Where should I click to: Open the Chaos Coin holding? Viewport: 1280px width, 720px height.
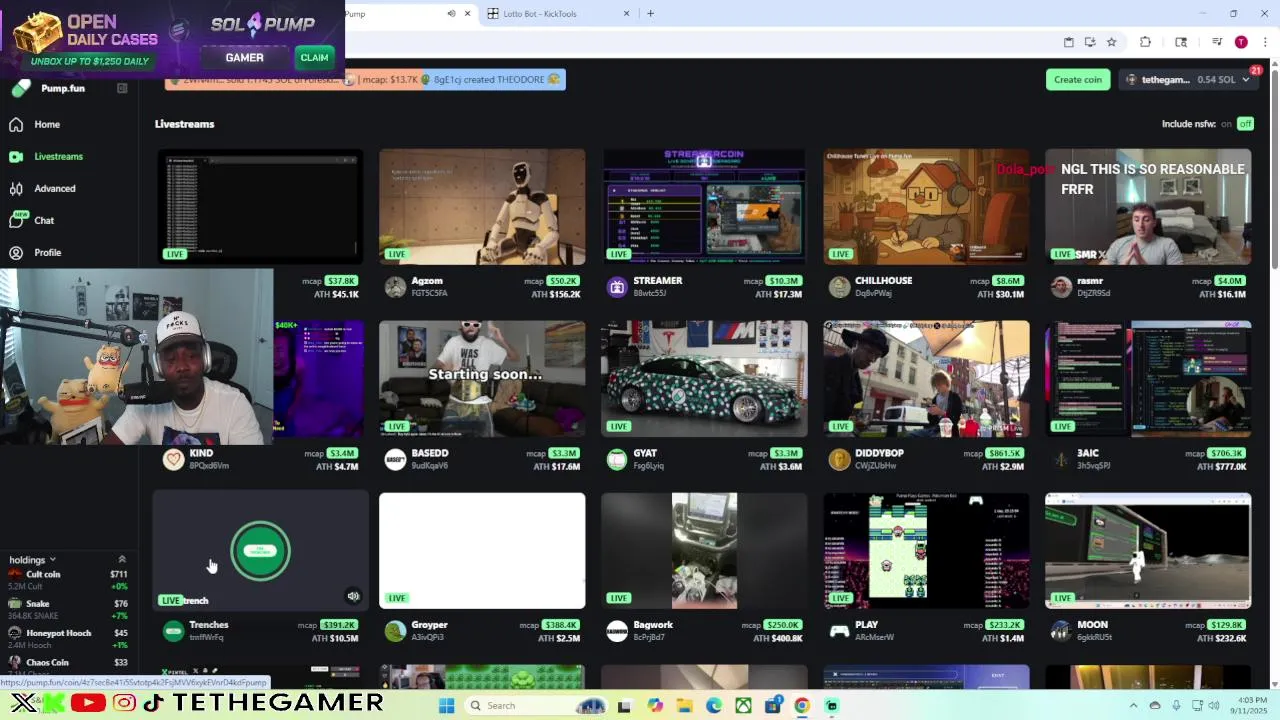click(68, 663)
